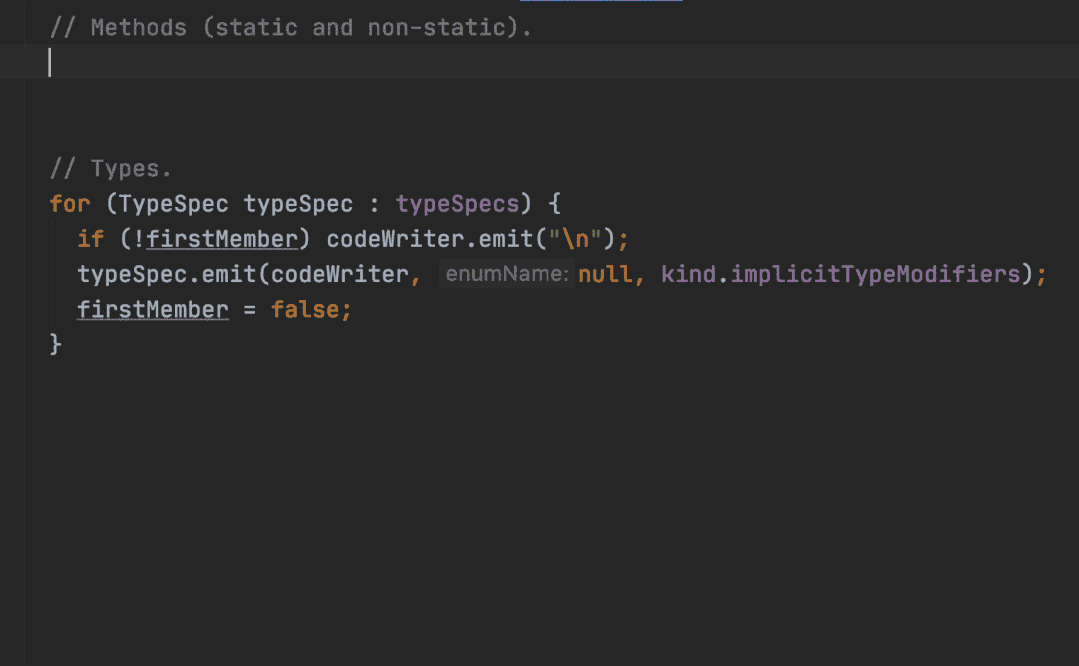
Task: Click the 'null' argument after enumName hint
Action: [605, 274]
